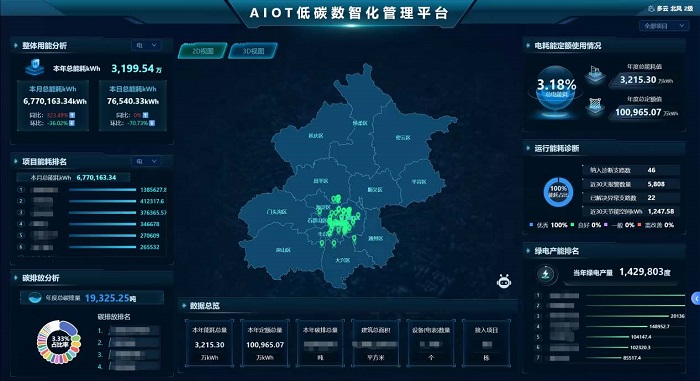Screen dimensions: 700x381
Task: Expand the side panel arrow on right edge
Action: (x=696, y=298)
